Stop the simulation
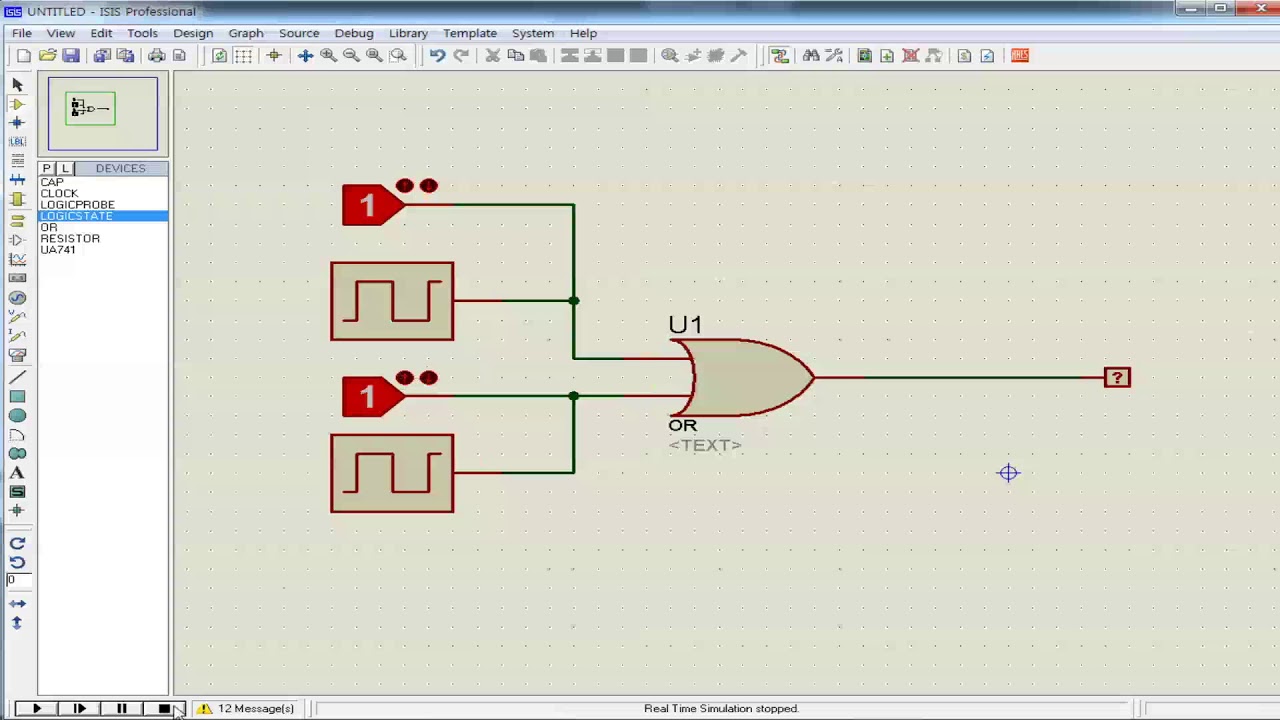Image resolution: width=1280 pixels, height=720 pixels. point(164,709)
